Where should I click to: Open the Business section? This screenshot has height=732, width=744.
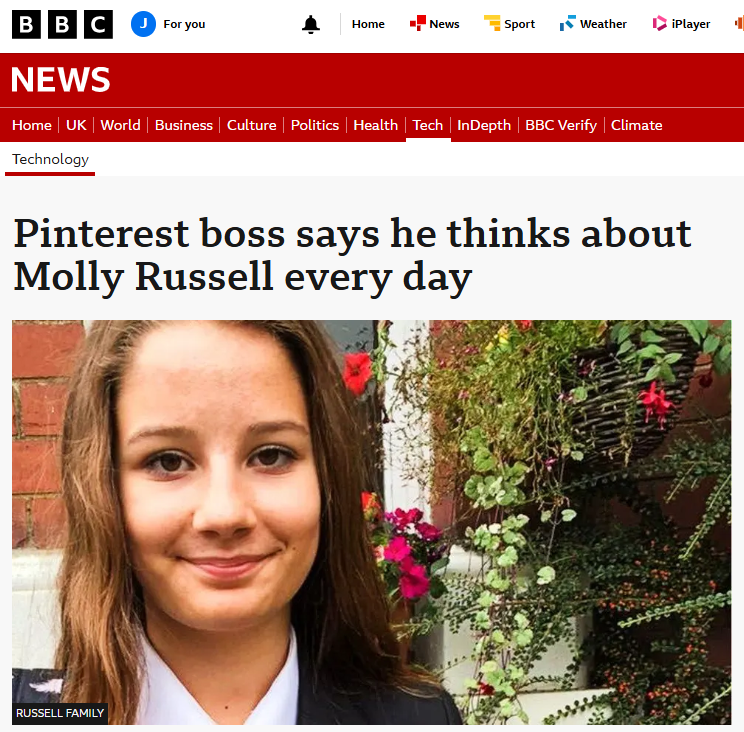pyautogui.click(x=184, y=125)
